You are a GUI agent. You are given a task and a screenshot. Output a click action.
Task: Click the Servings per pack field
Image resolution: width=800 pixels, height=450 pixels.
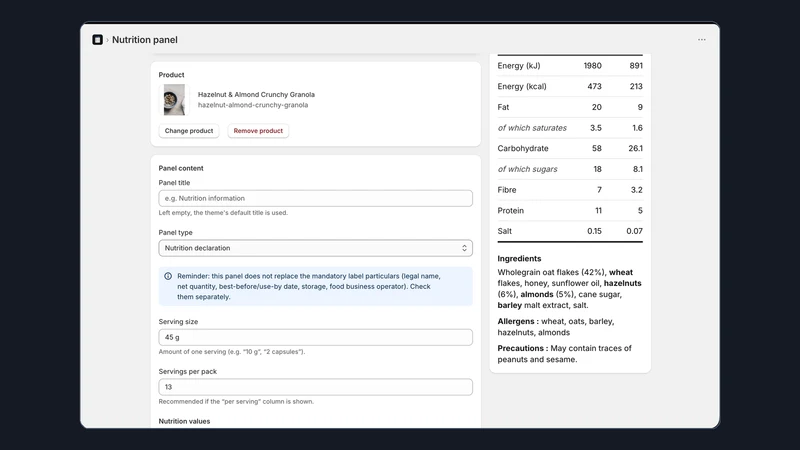[315, 387]
